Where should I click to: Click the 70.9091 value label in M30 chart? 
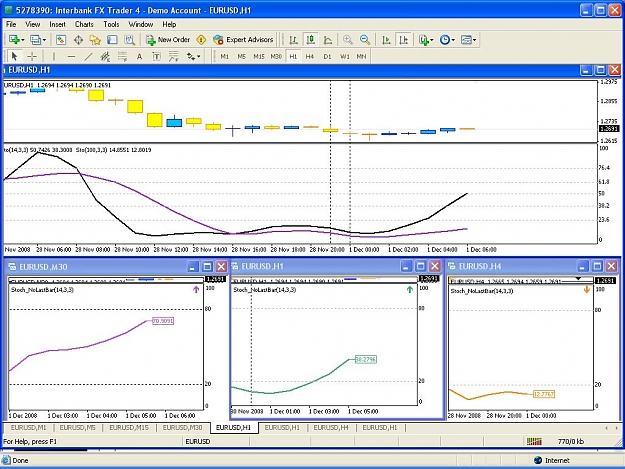pos(163,321)
